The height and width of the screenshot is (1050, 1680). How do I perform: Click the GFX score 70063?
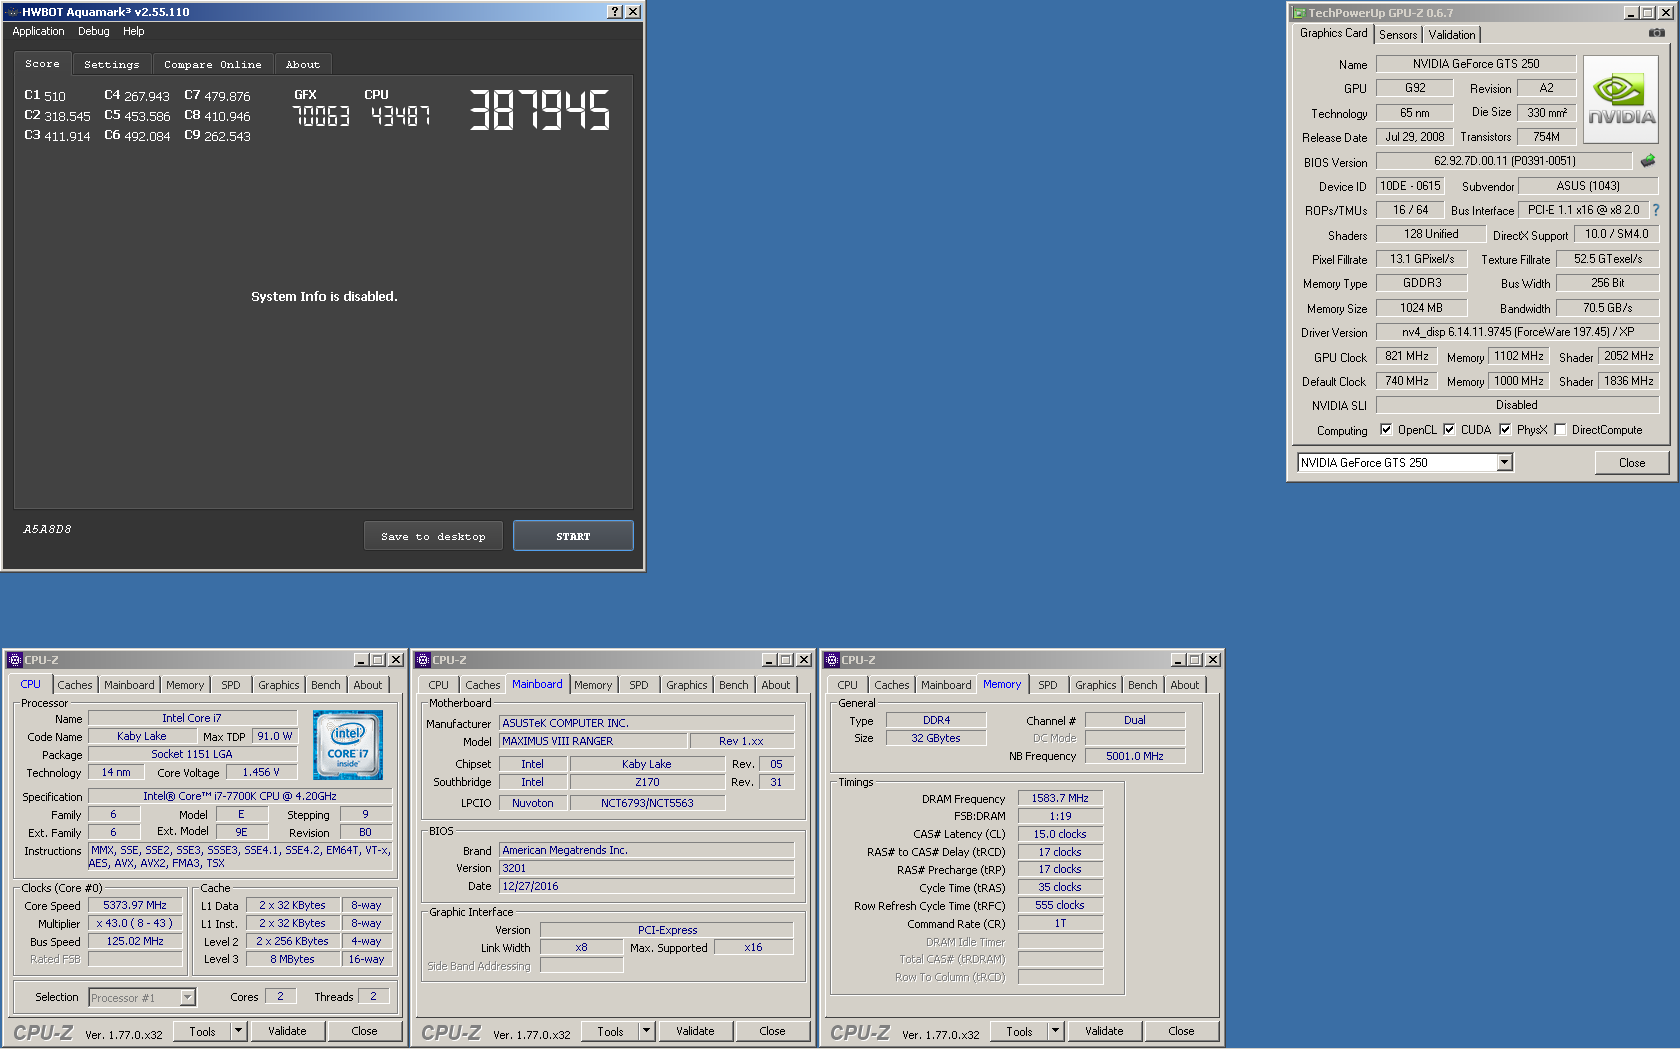coord(321,116)
